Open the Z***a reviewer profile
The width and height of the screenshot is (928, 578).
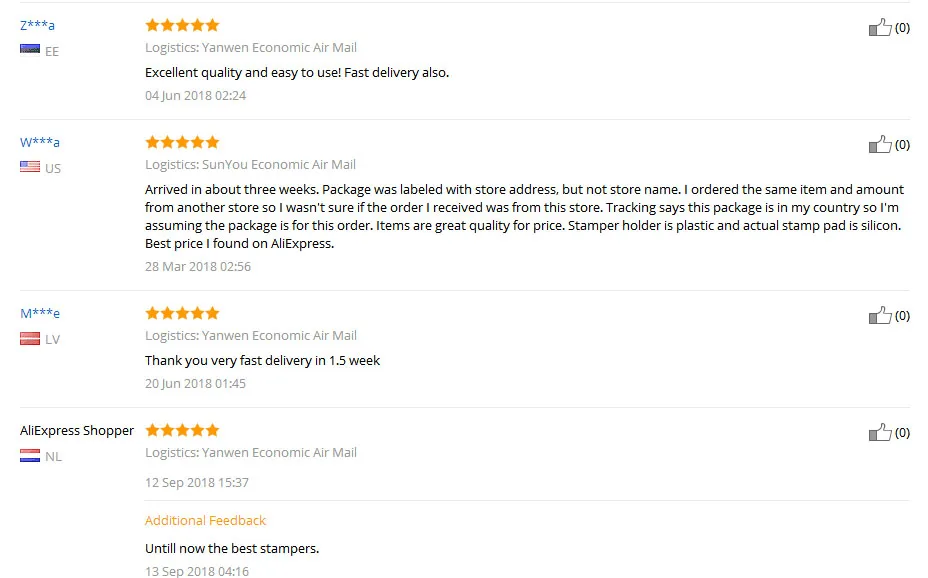37,25
